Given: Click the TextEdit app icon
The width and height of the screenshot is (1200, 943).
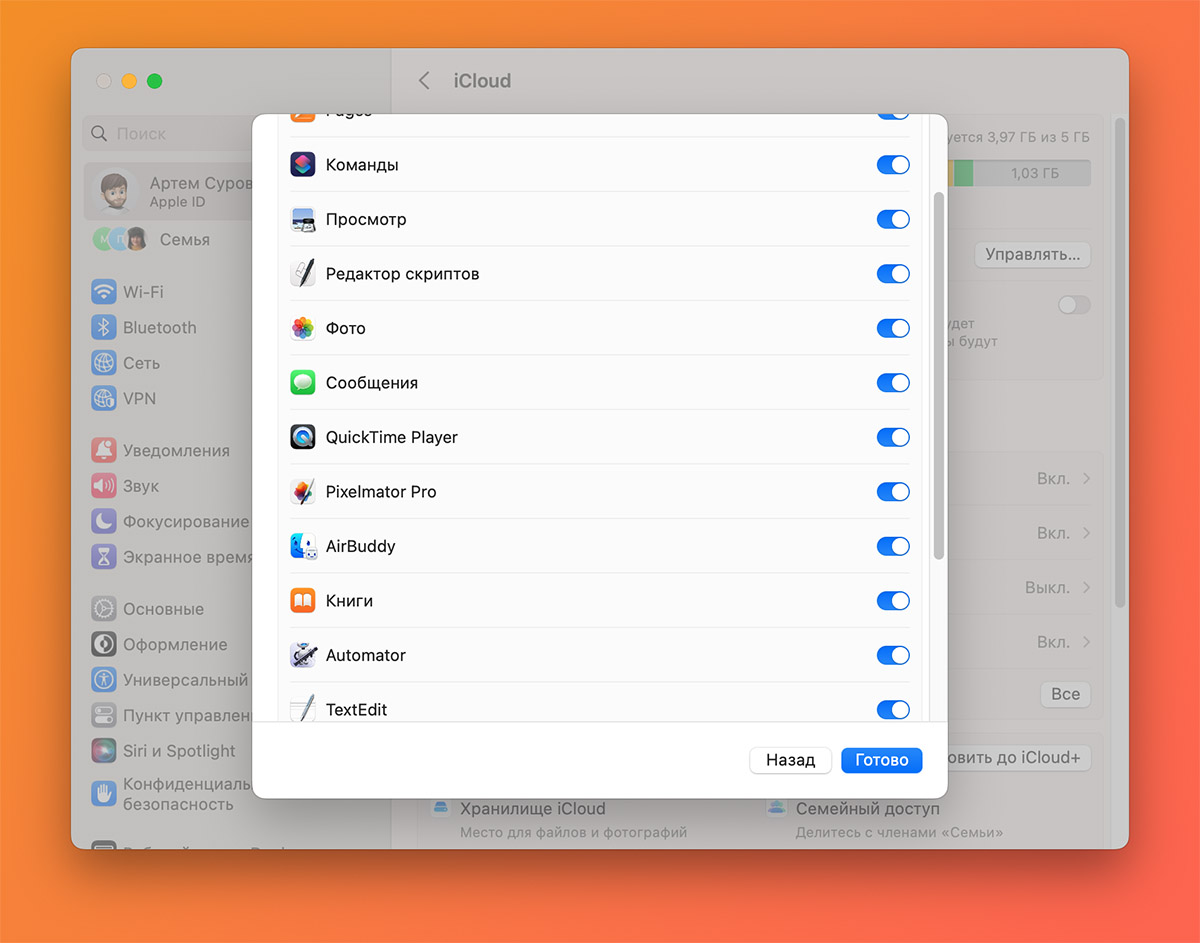Looking at the screenshot, I should click(x=303, y=708).
